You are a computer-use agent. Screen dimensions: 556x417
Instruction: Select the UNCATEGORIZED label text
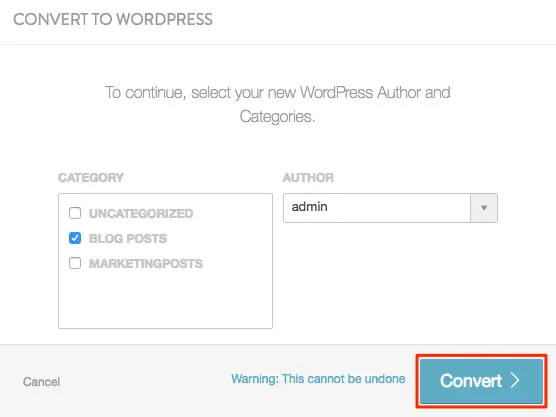[141, 213]
